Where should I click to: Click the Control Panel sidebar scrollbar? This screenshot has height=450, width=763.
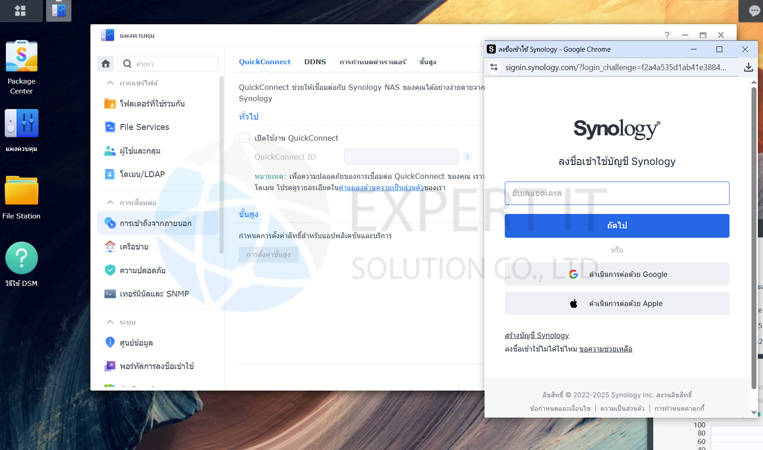tap(221, 165)
